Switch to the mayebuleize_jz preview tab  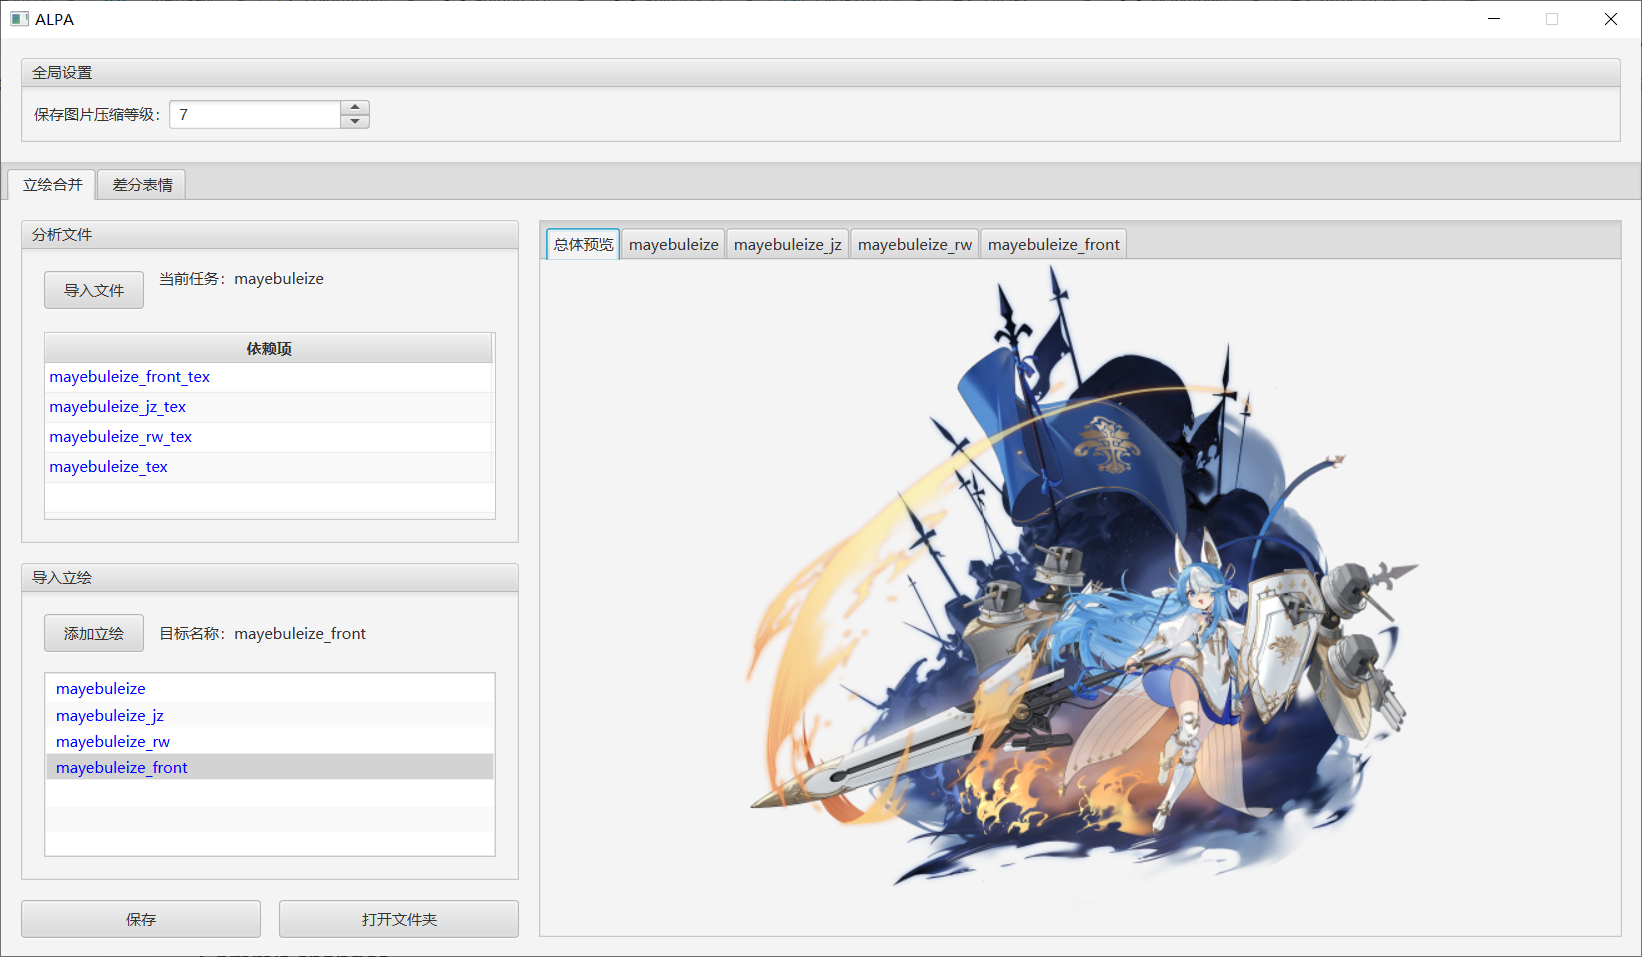(x=787, y=243)
